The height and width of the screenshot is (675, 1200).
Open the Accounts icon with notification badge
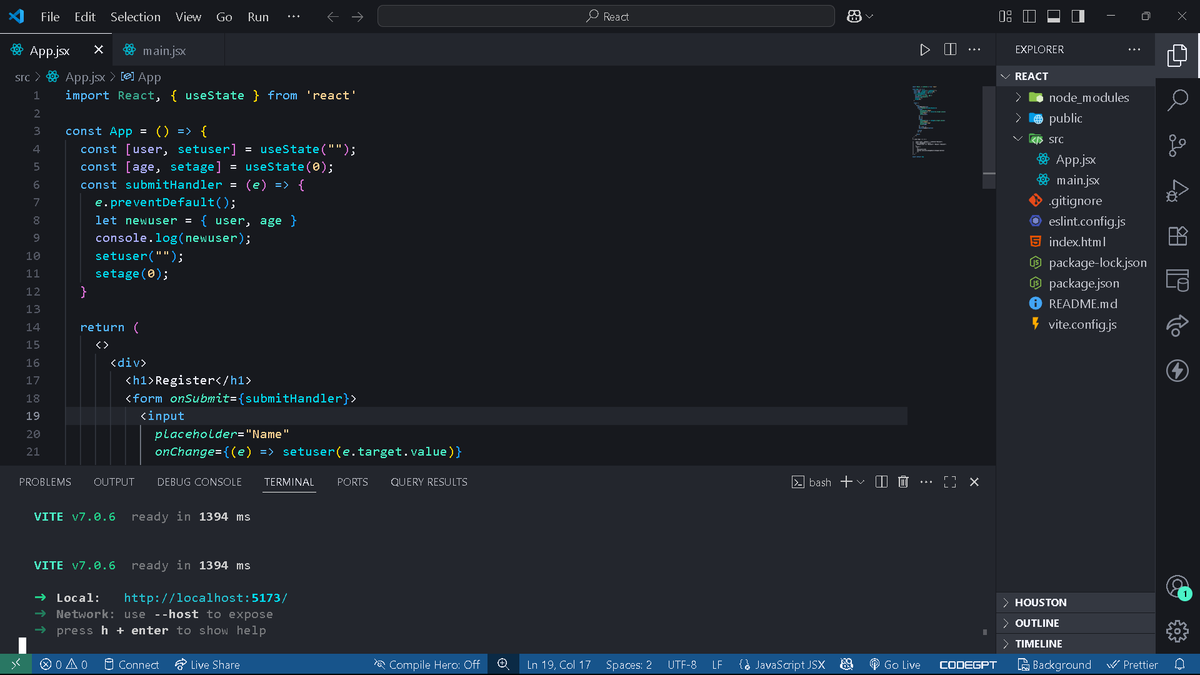pyautogui.click(x=1177, y=586)
